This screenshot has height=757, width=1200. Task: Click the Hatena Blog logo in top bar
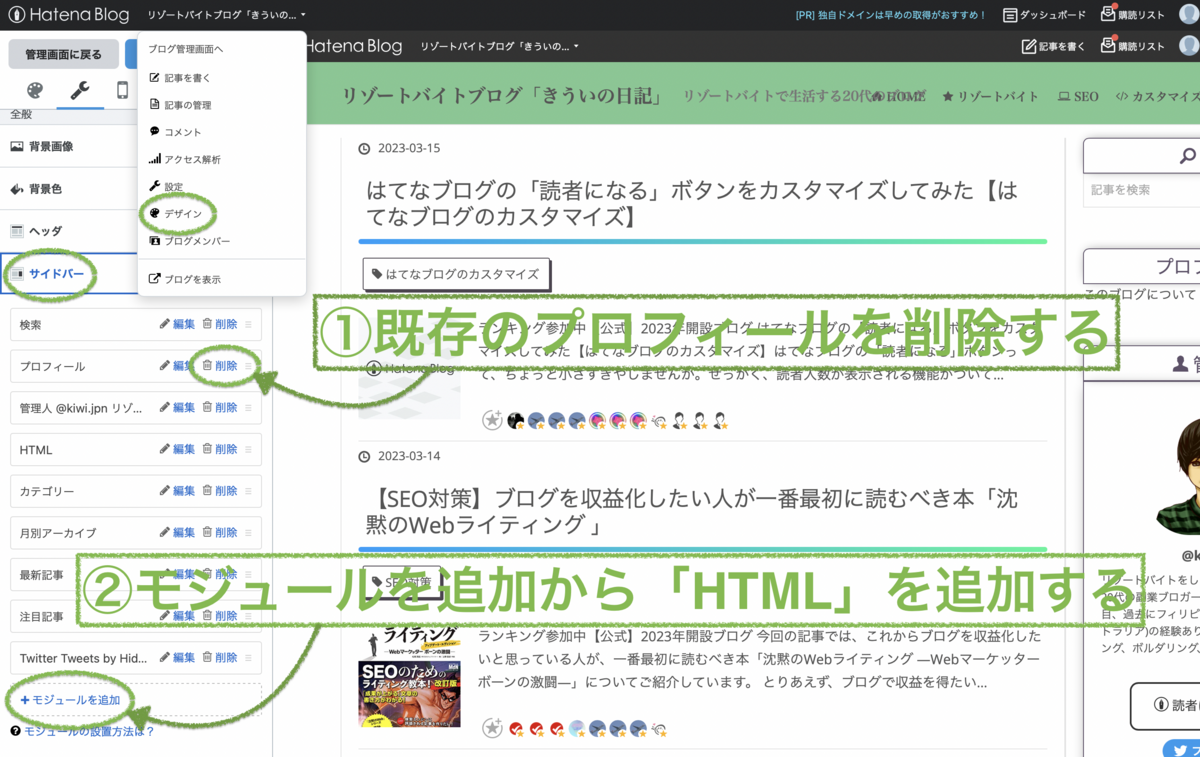(68, 15)
